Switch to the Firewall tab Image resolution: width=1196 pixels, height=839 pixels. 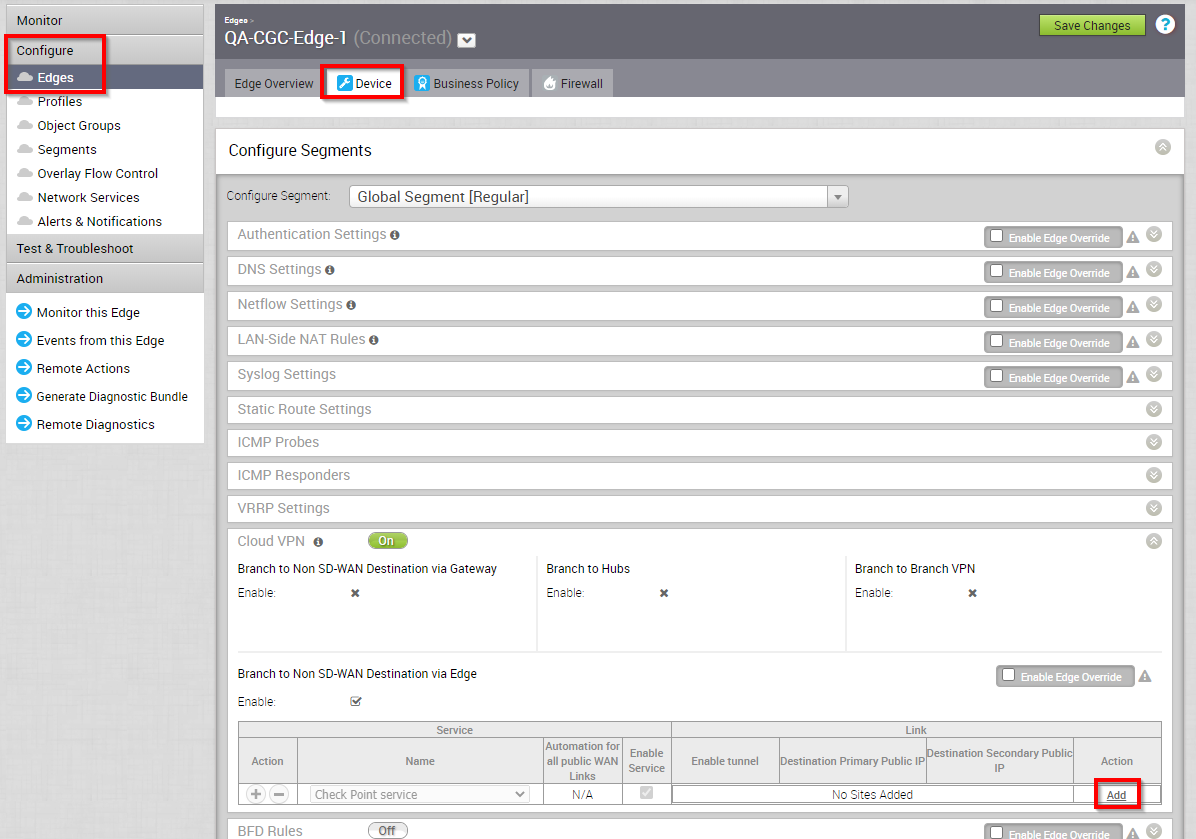tap(572, 83)
